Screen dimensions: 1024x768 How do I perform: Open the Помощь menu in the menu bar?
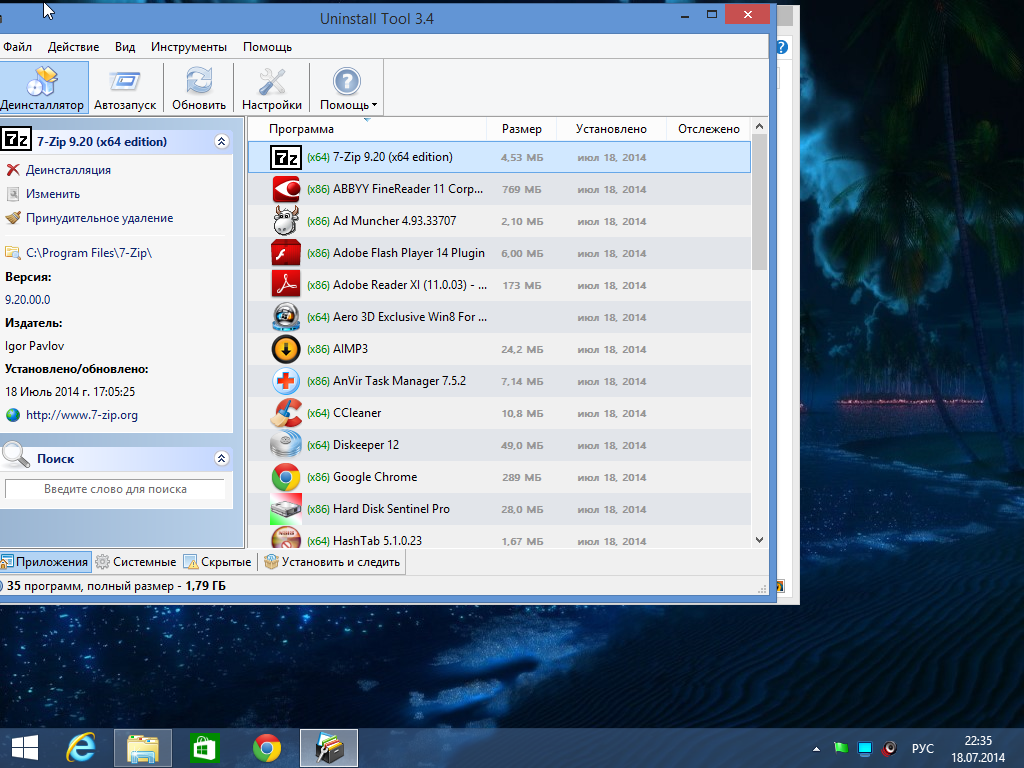[267, 47]
